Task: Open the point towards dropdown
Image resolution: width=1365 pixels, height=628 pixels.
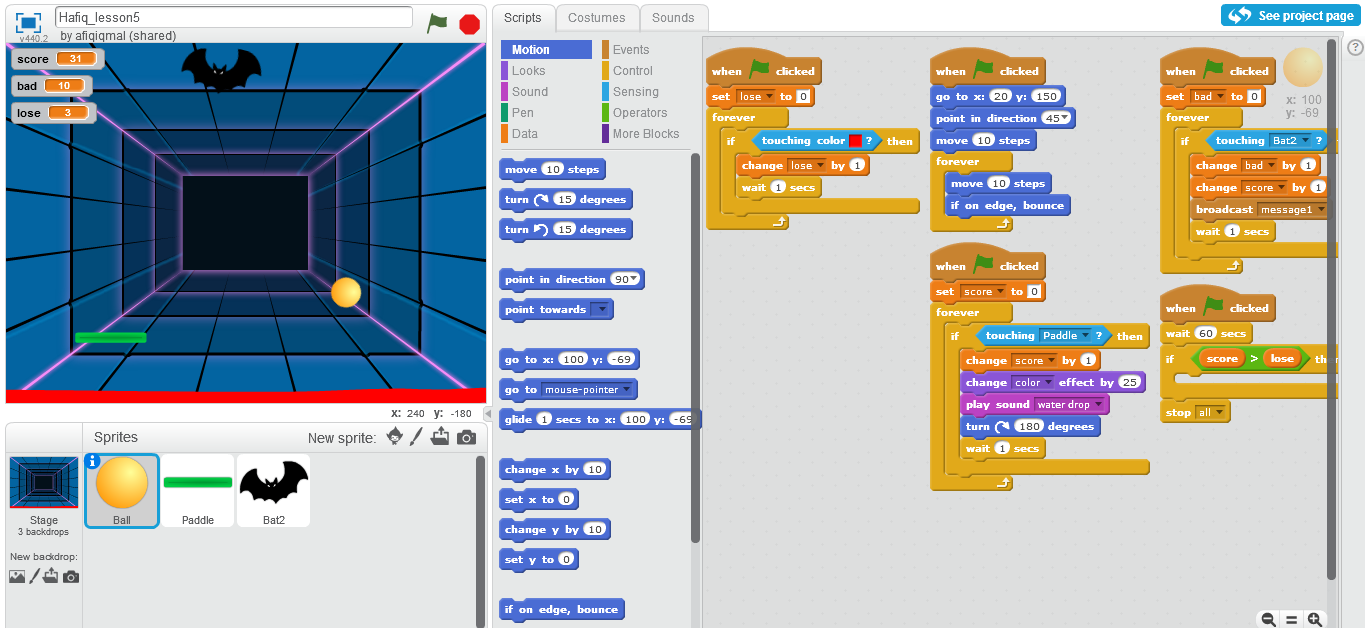Action: (601, 310)
